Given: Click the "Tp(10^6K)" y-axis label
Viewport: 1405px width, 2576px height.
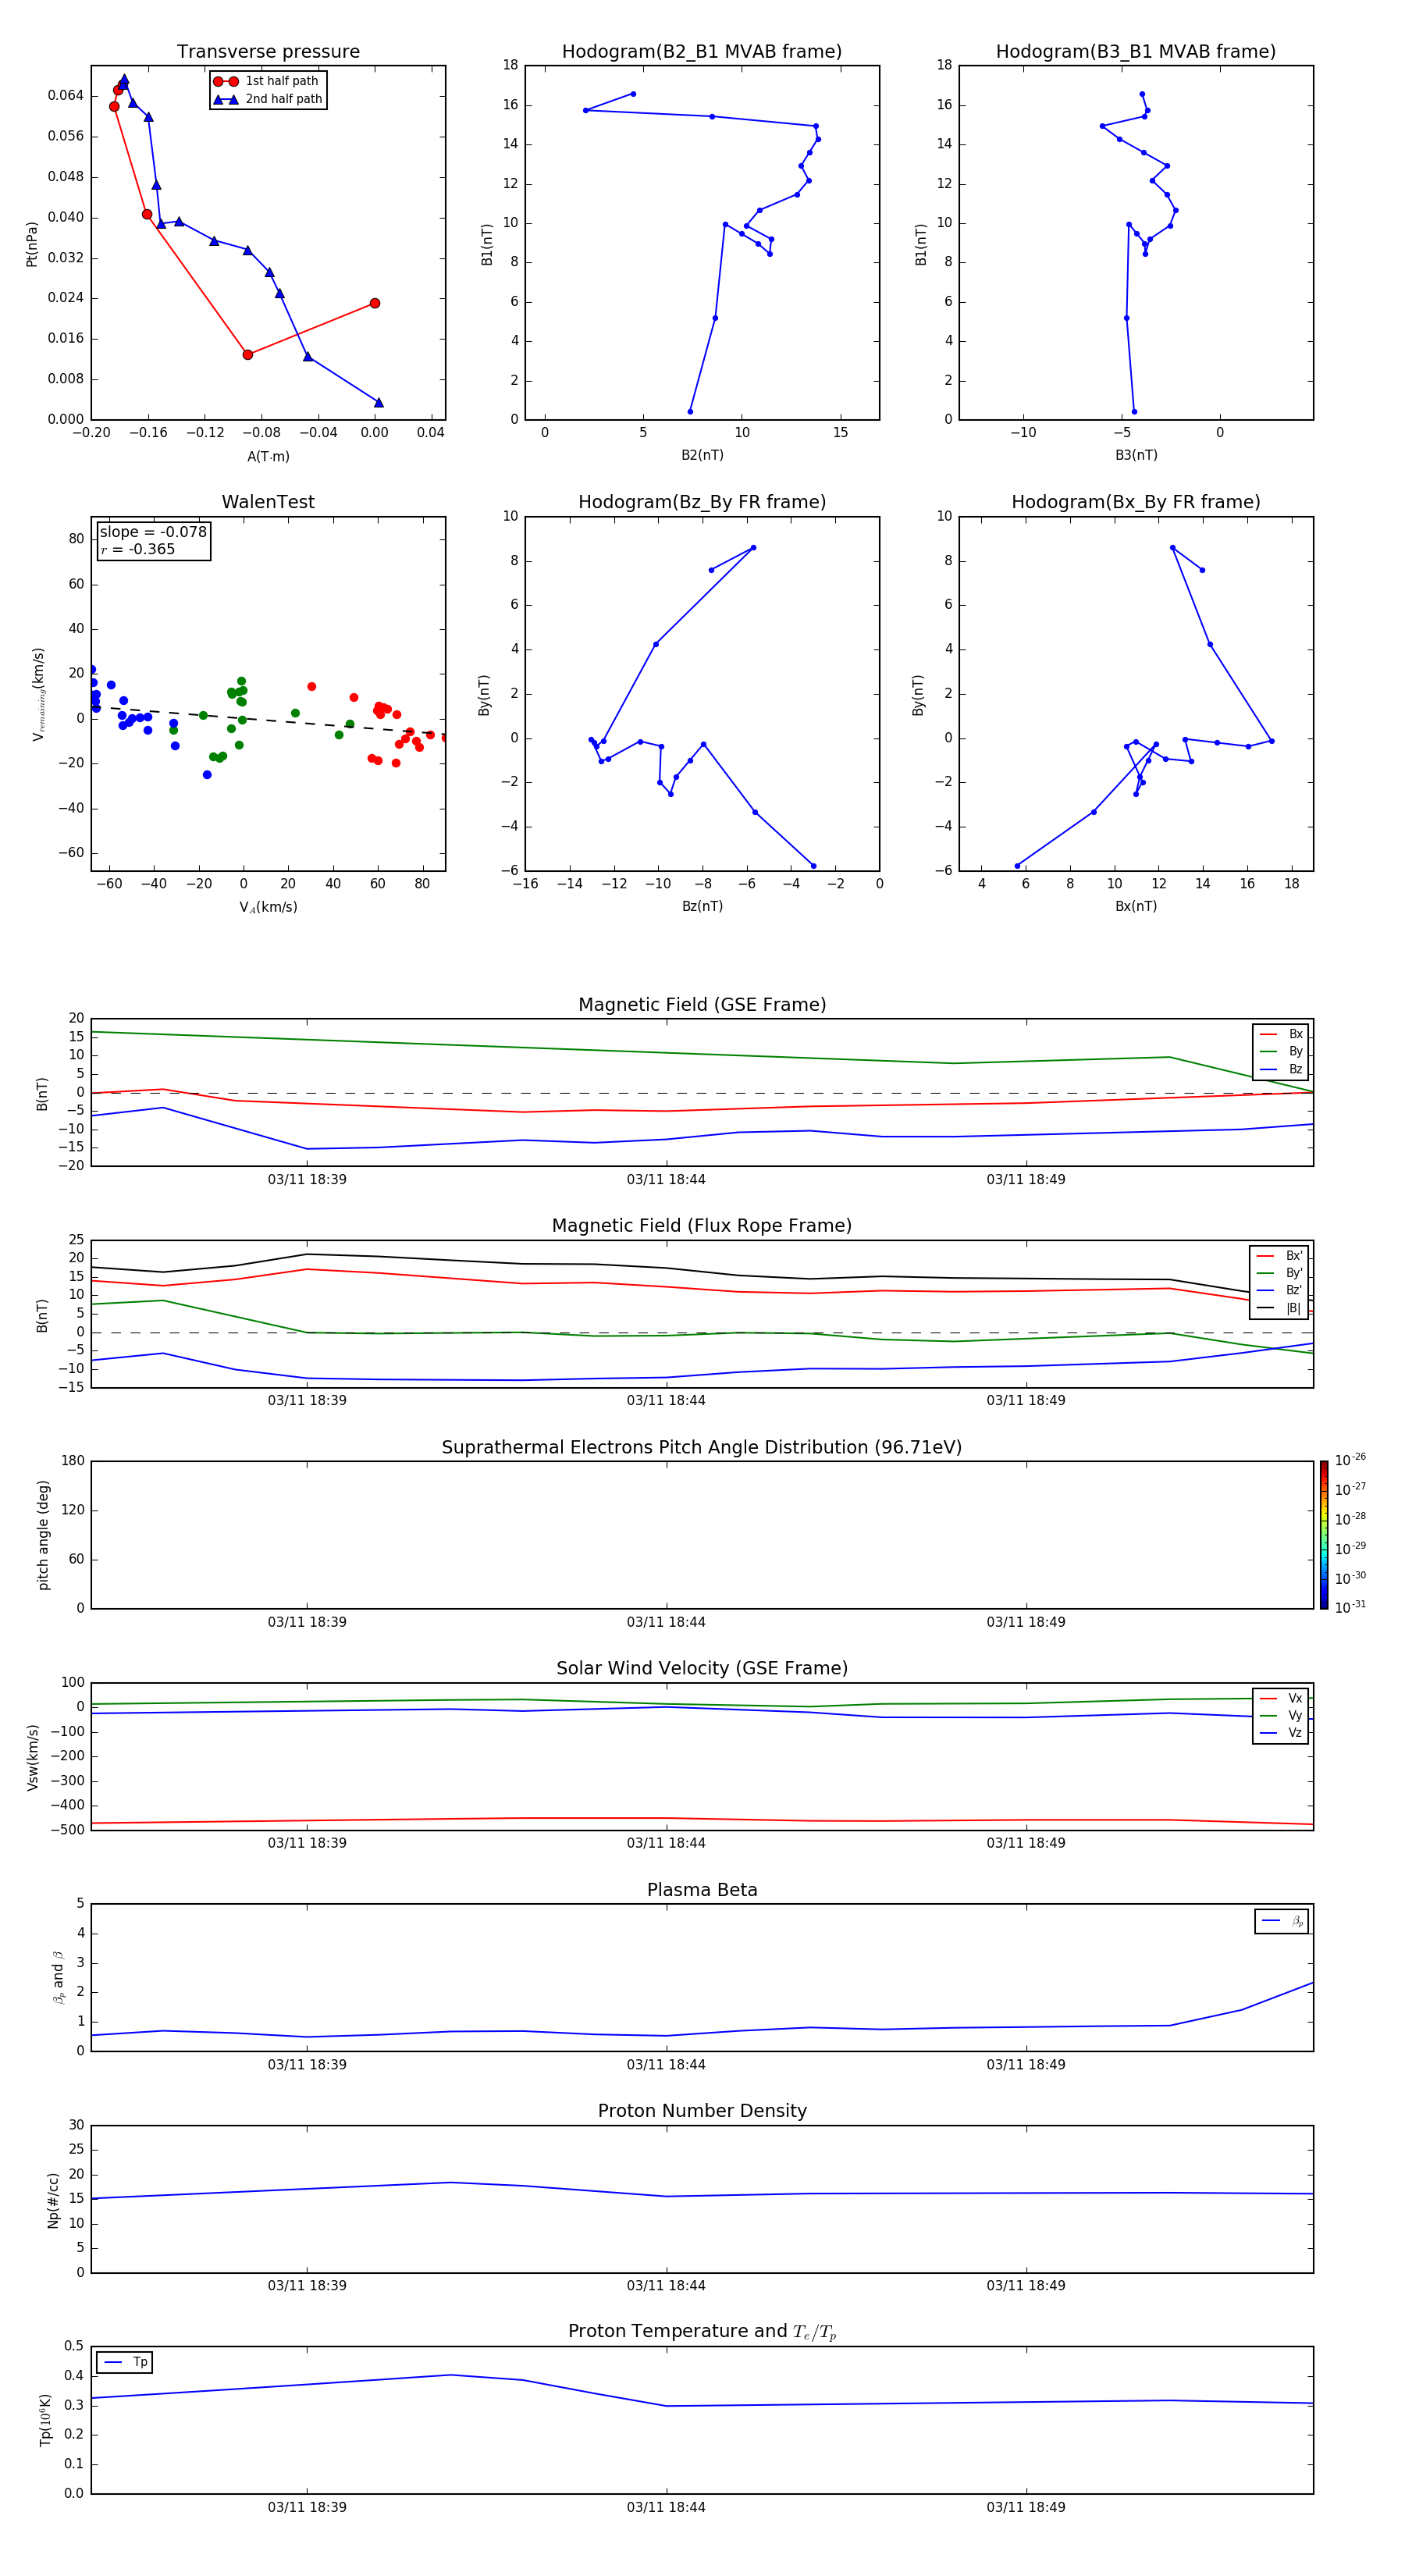Looking at the screenshot, I should 45,2419.
